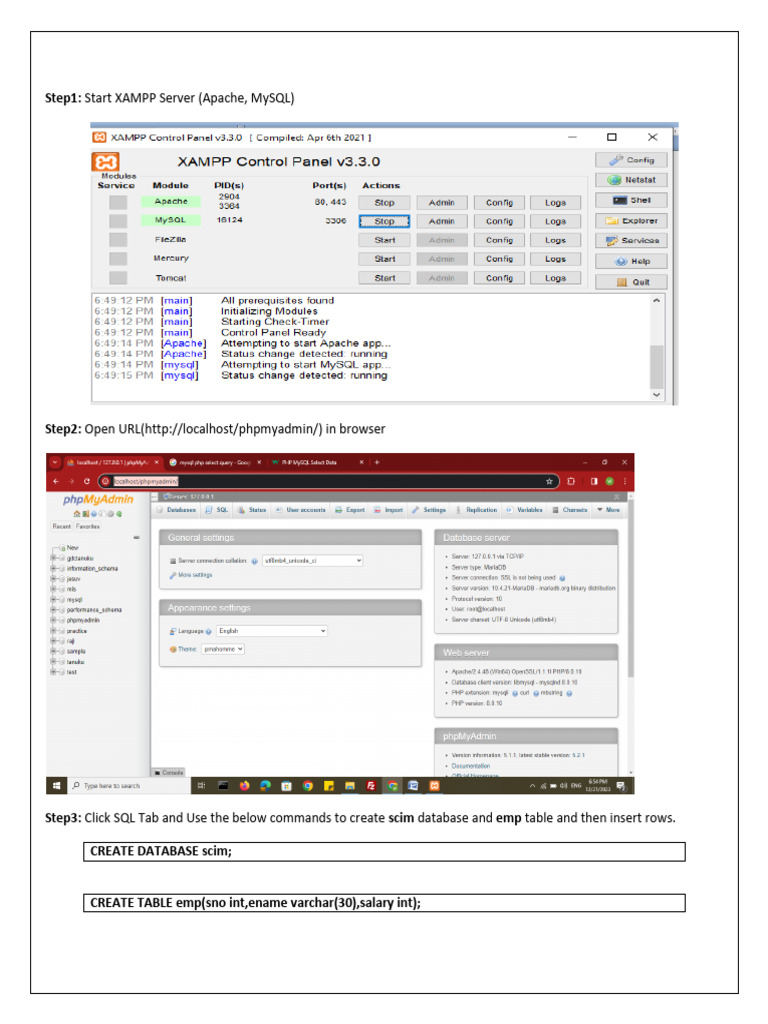Expand the mysql database node

(53, 599)
